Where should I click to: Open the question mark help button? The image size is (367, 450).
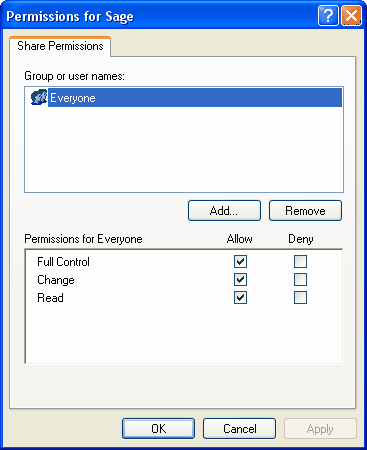pos(328,16)
